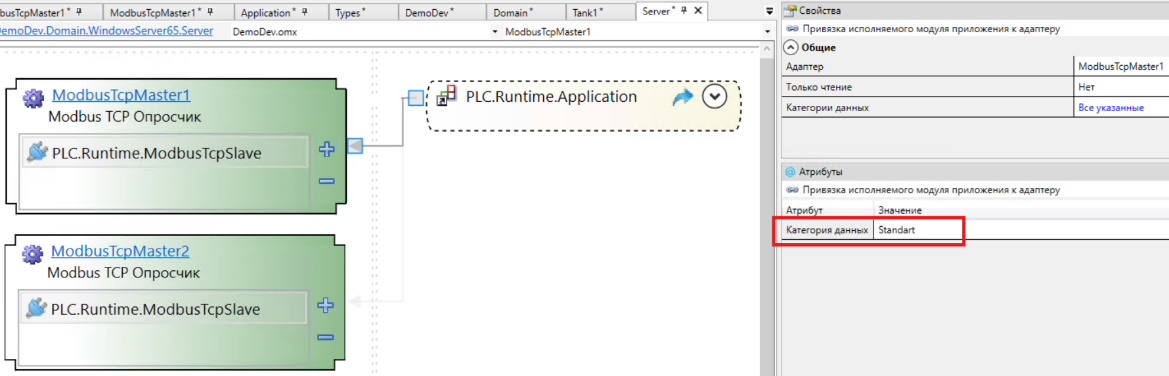Screen dimensions: 1169x376
Task: Click the @ icon of the Атрибуты panel
Action: tap(790, 172)
